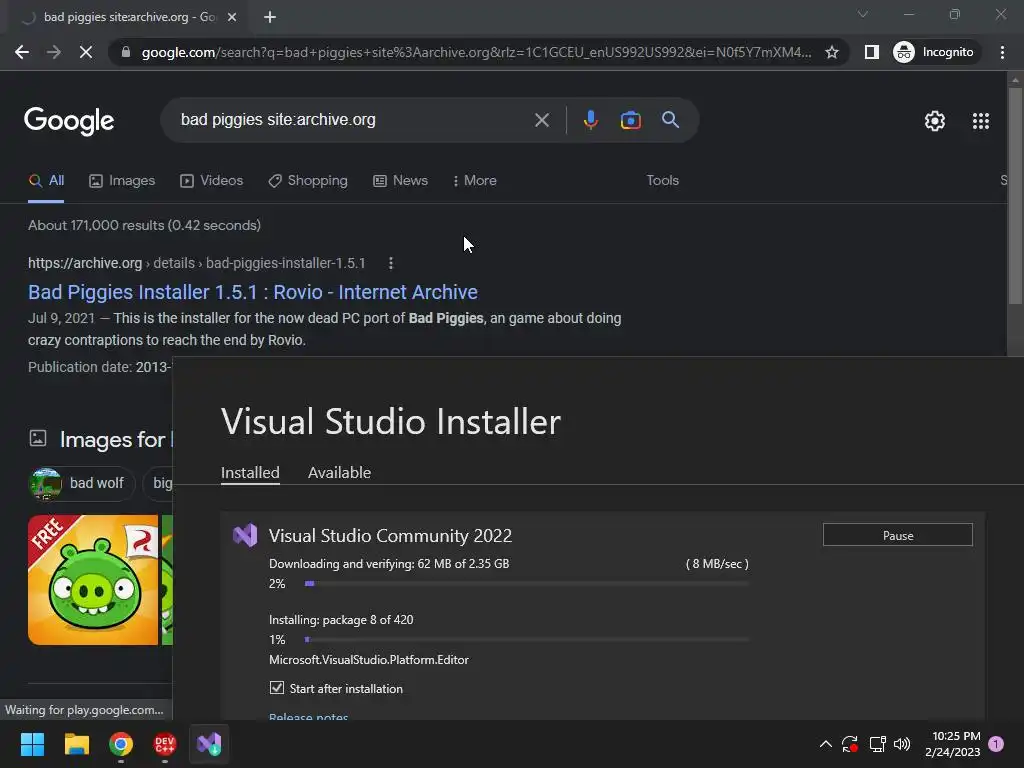1024x768 pixels.
Task: Click the Microsoft.VisualStudio.Platform.Editor package text
Action: tap(369, 660)
